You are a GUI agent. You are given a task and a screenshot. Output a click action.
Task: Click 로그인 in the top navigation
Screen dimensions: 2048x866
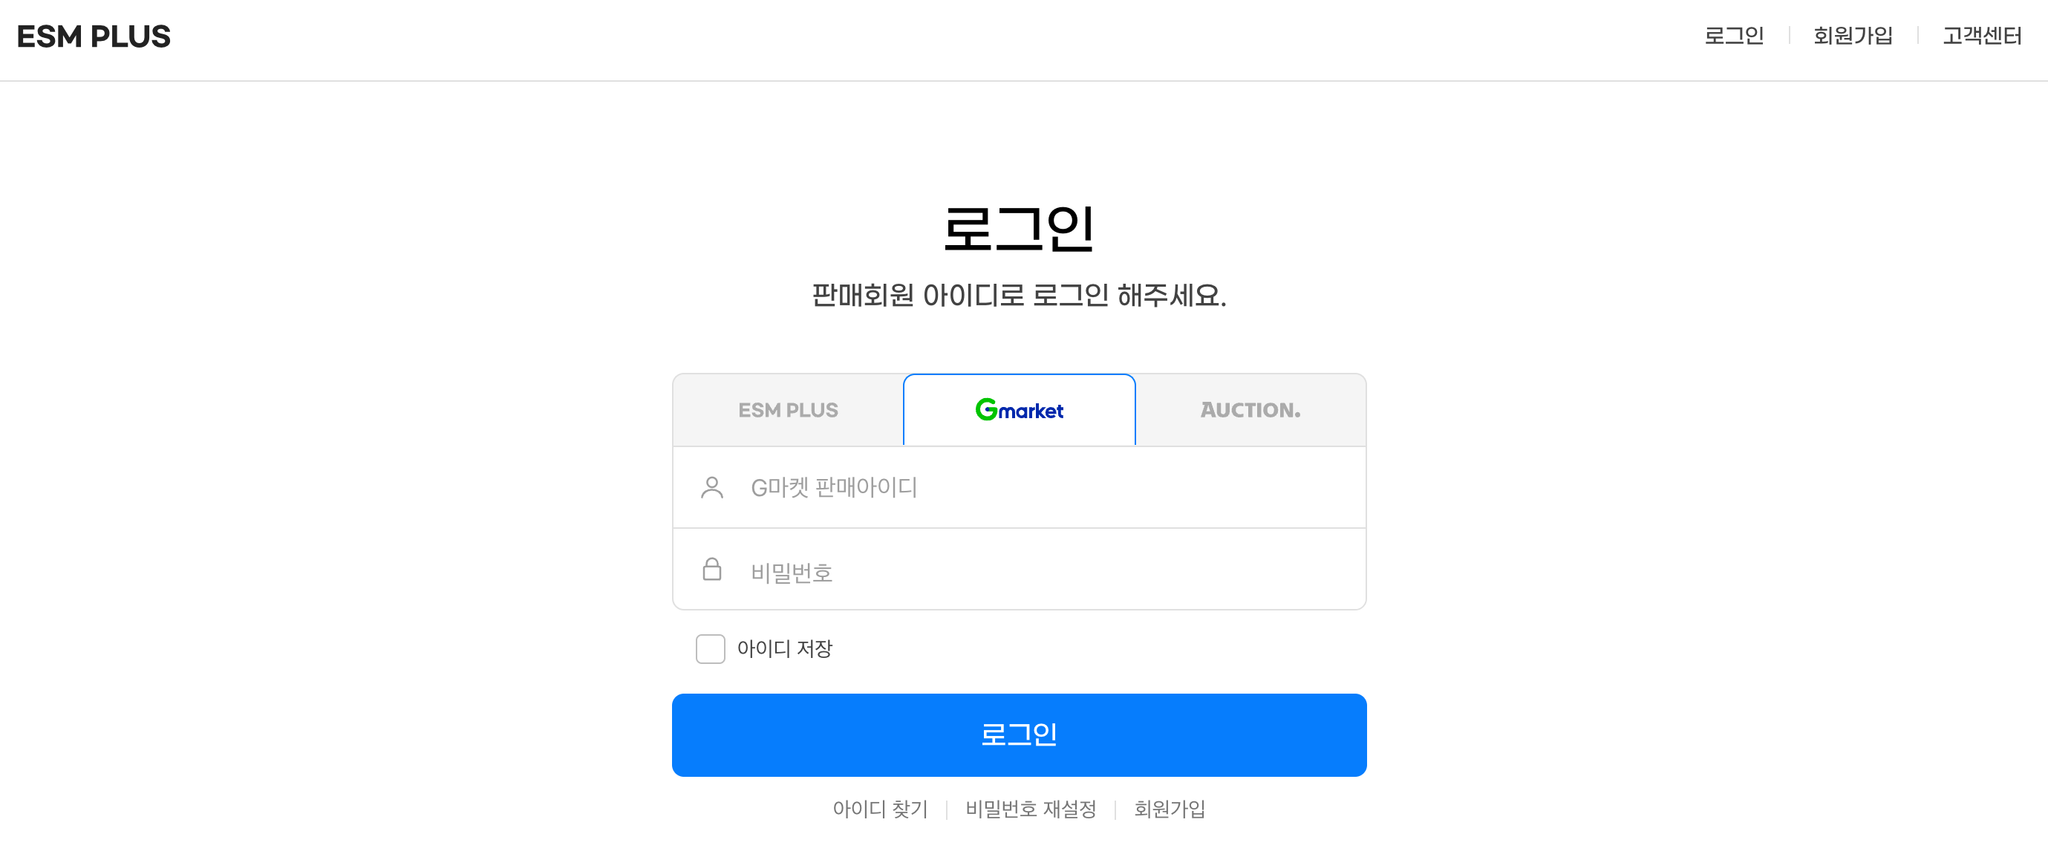[1734, 36]
